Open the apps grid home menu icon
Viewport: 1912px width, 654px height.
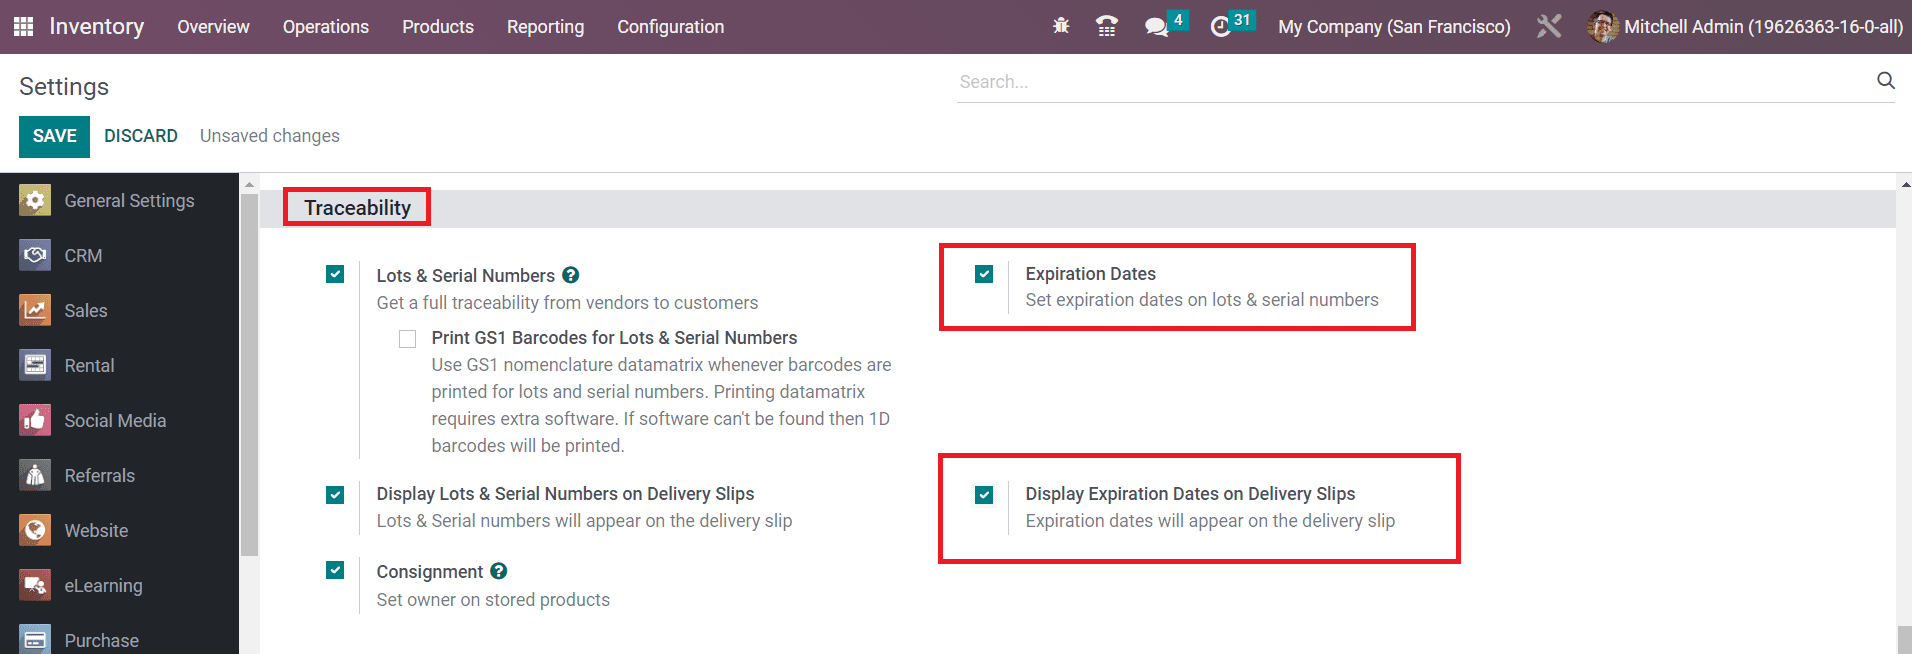(23, 27)
